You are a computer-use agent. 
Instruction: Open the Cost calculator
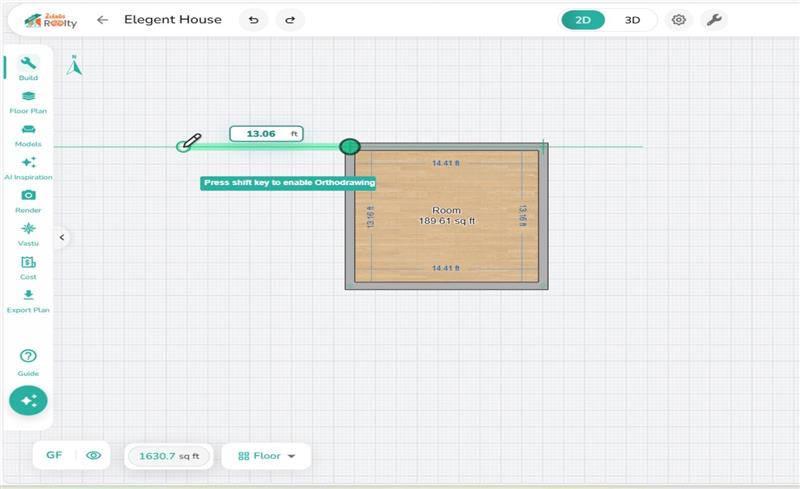[x=28, y=266]
